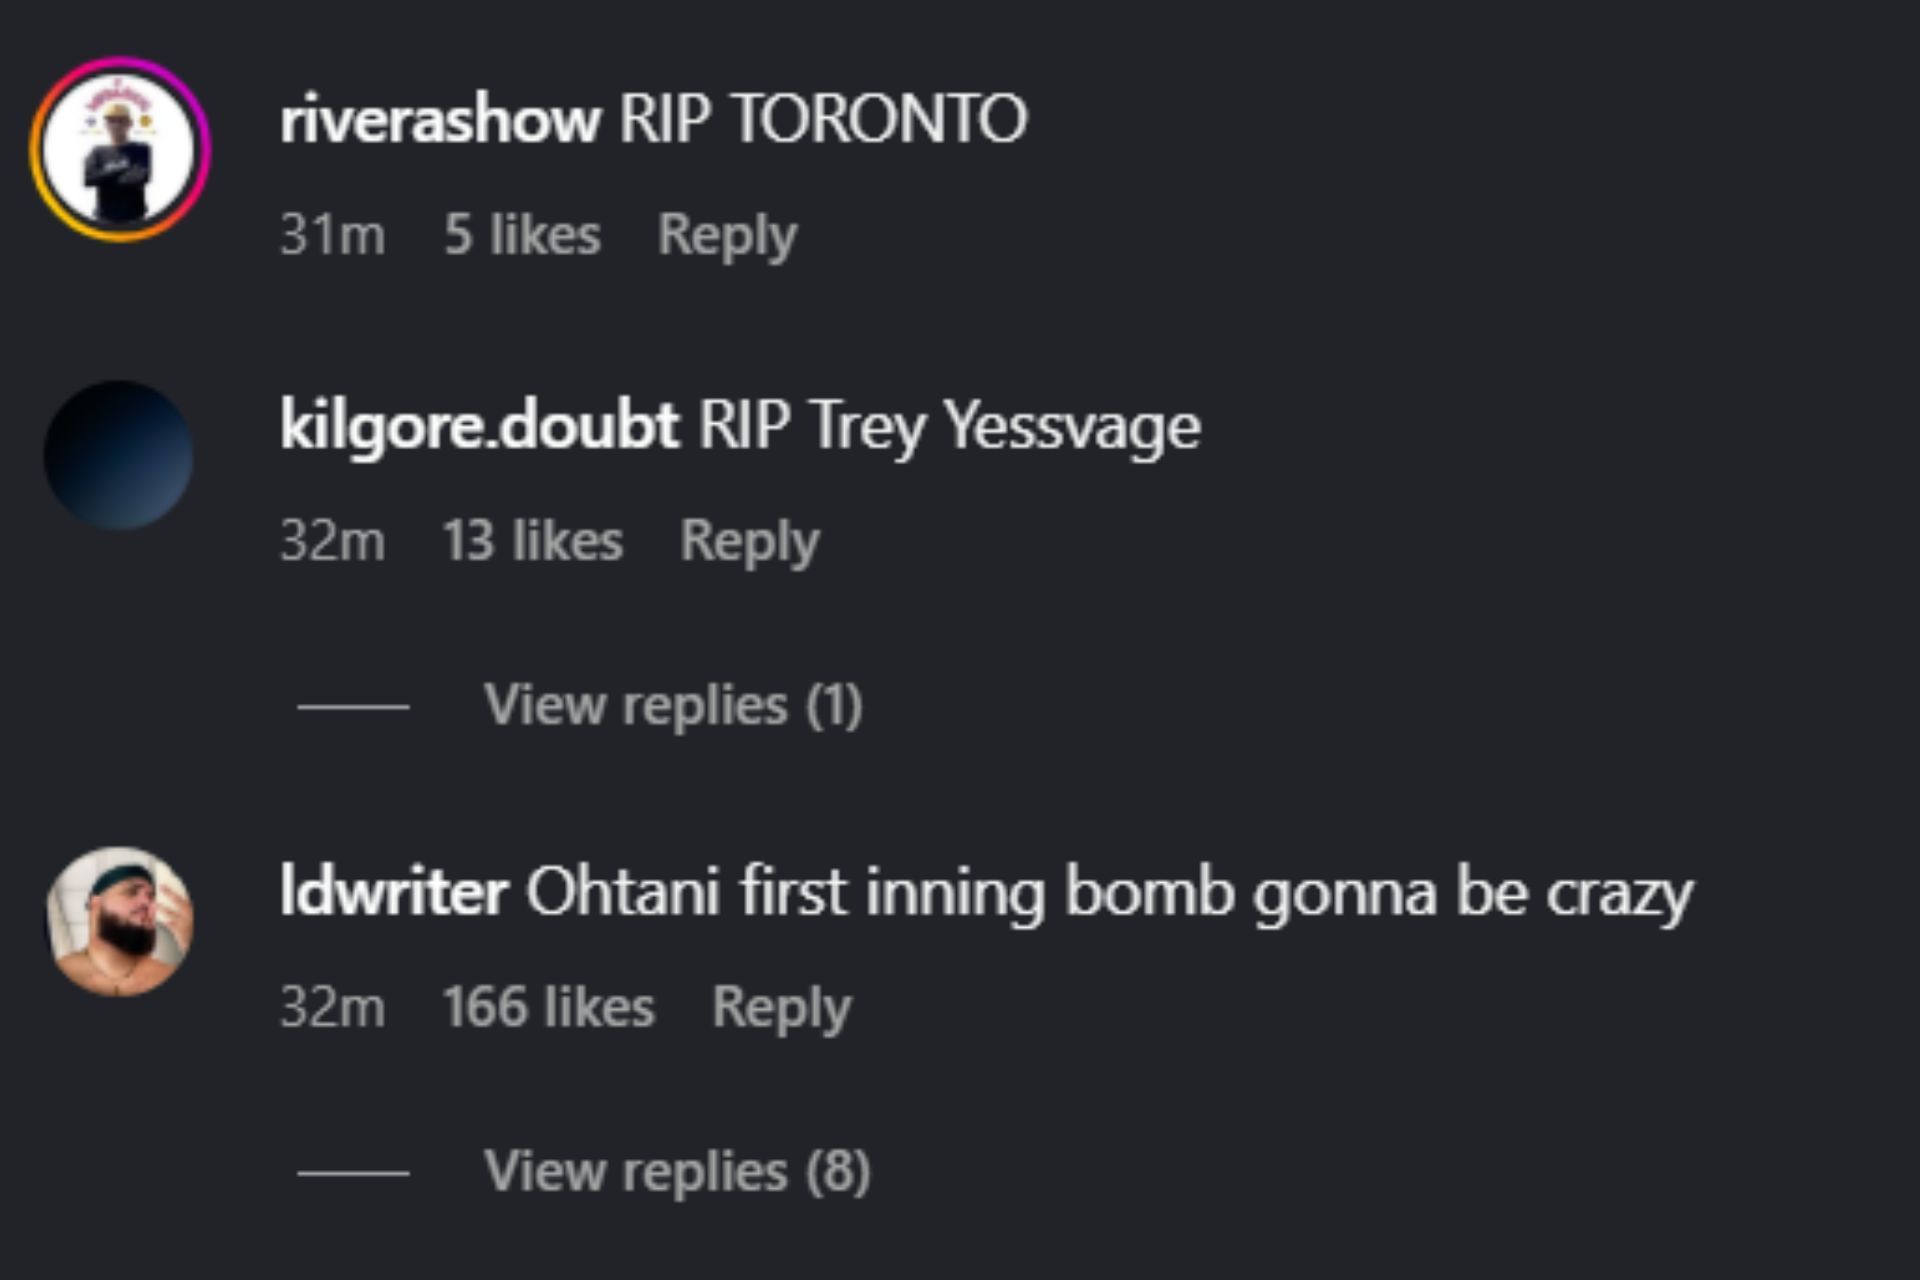Click the 32m timestamp on kilgore.doubt's comment
The height and width of the screenshot is (1280, 1920).
pos(332,542)
